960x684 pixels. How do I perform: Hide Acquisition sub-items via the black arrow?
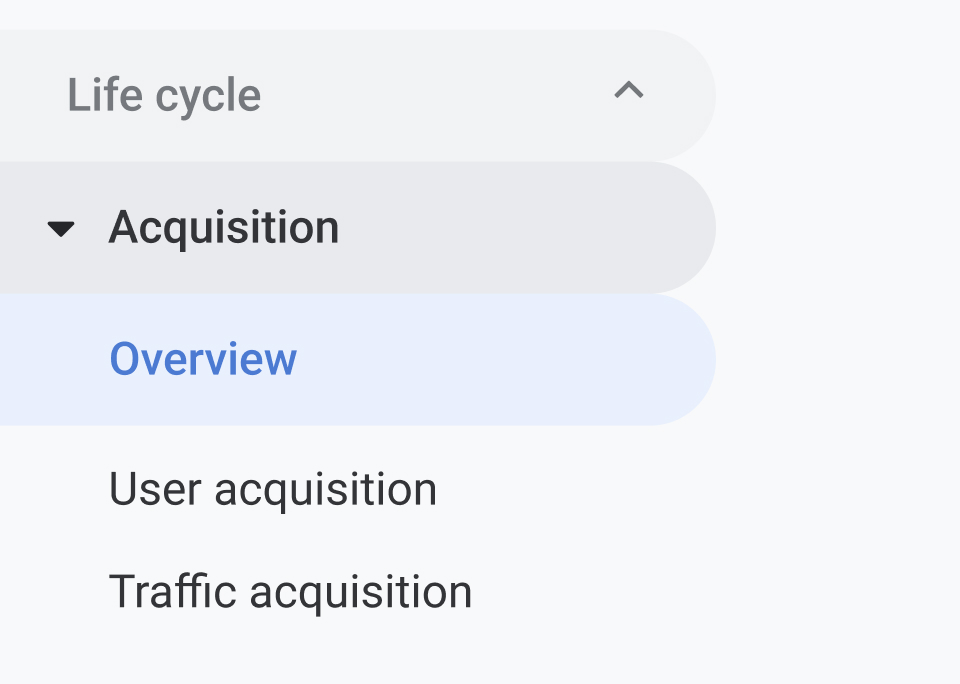coord(61,229)
